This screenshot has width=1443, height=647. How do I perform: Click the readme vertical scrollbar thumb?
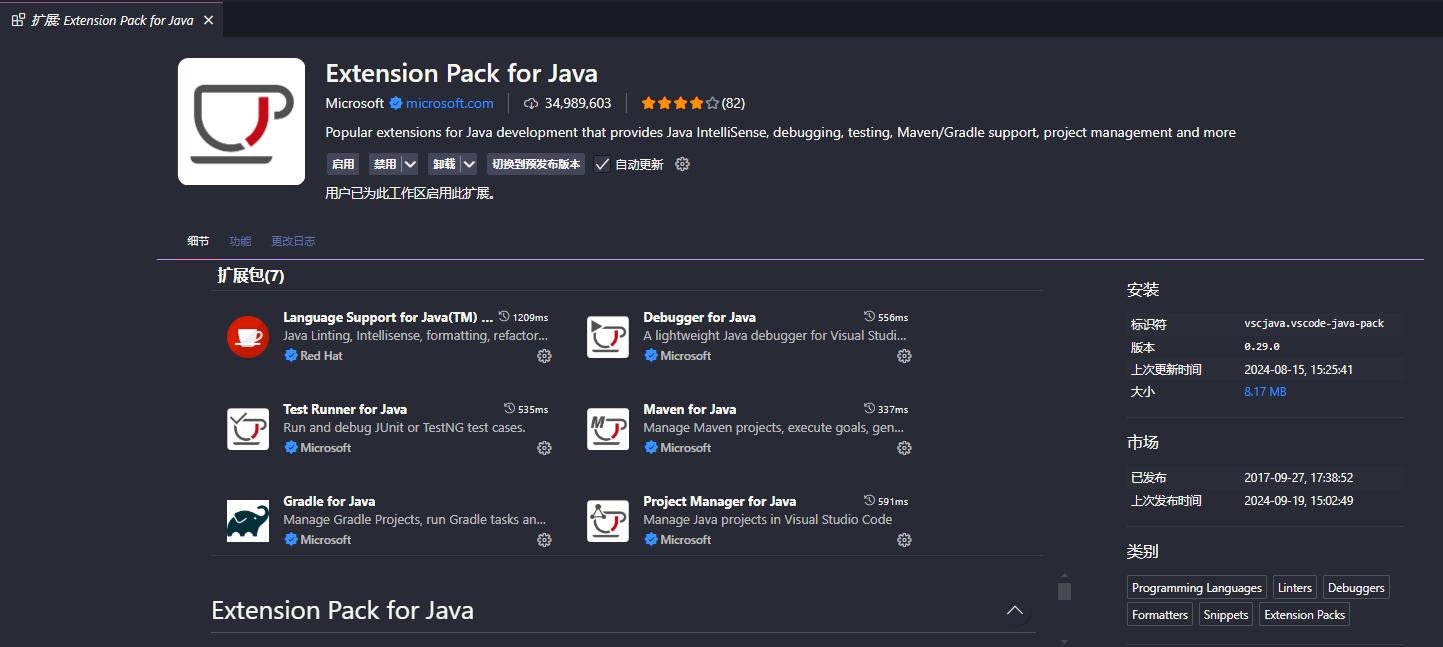click(x=1065, y=591)
